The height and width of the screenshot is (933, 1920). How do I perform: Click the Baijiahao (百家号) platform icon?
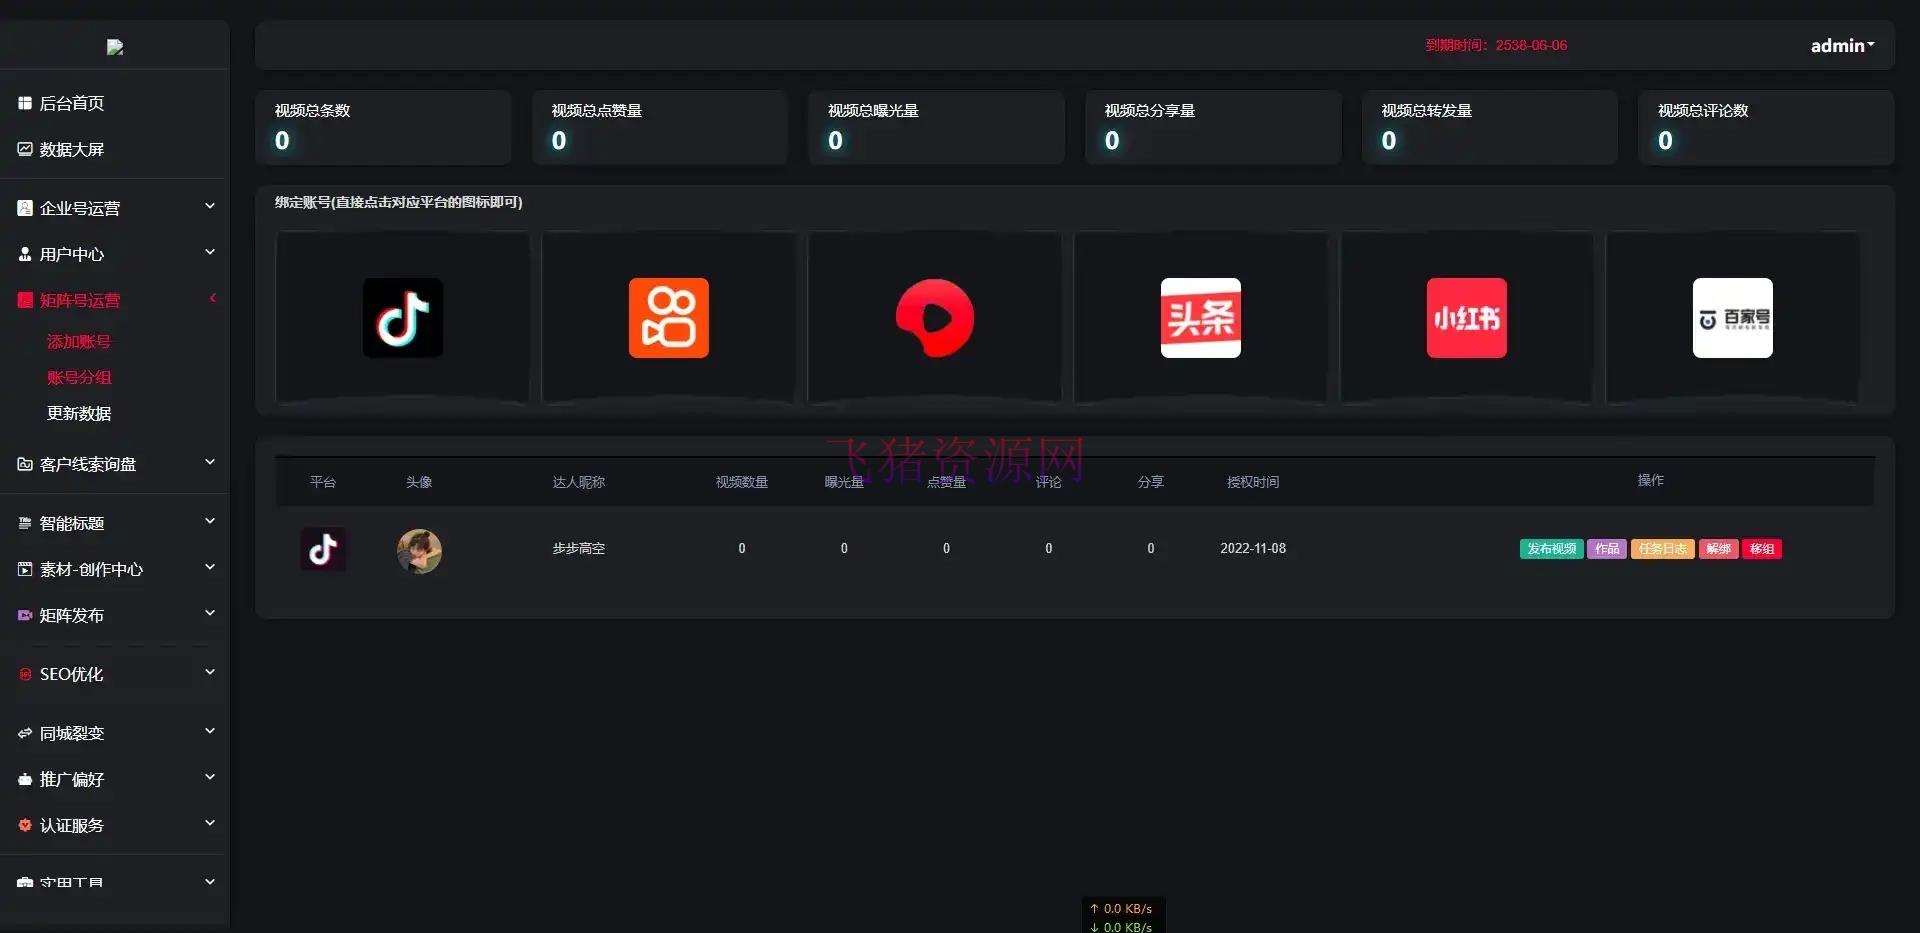click(1732, 318)
